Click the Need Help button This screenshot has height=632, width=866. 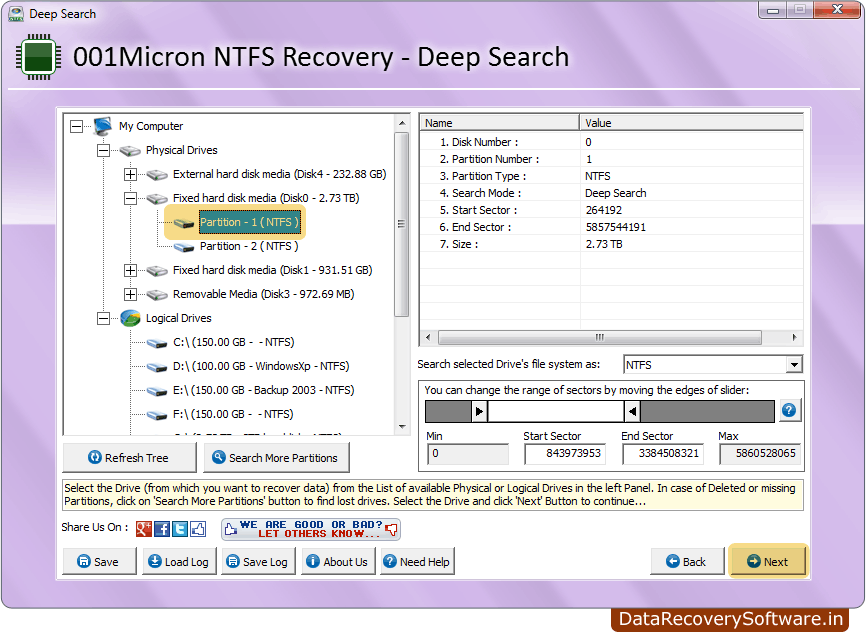coord(418,562)
